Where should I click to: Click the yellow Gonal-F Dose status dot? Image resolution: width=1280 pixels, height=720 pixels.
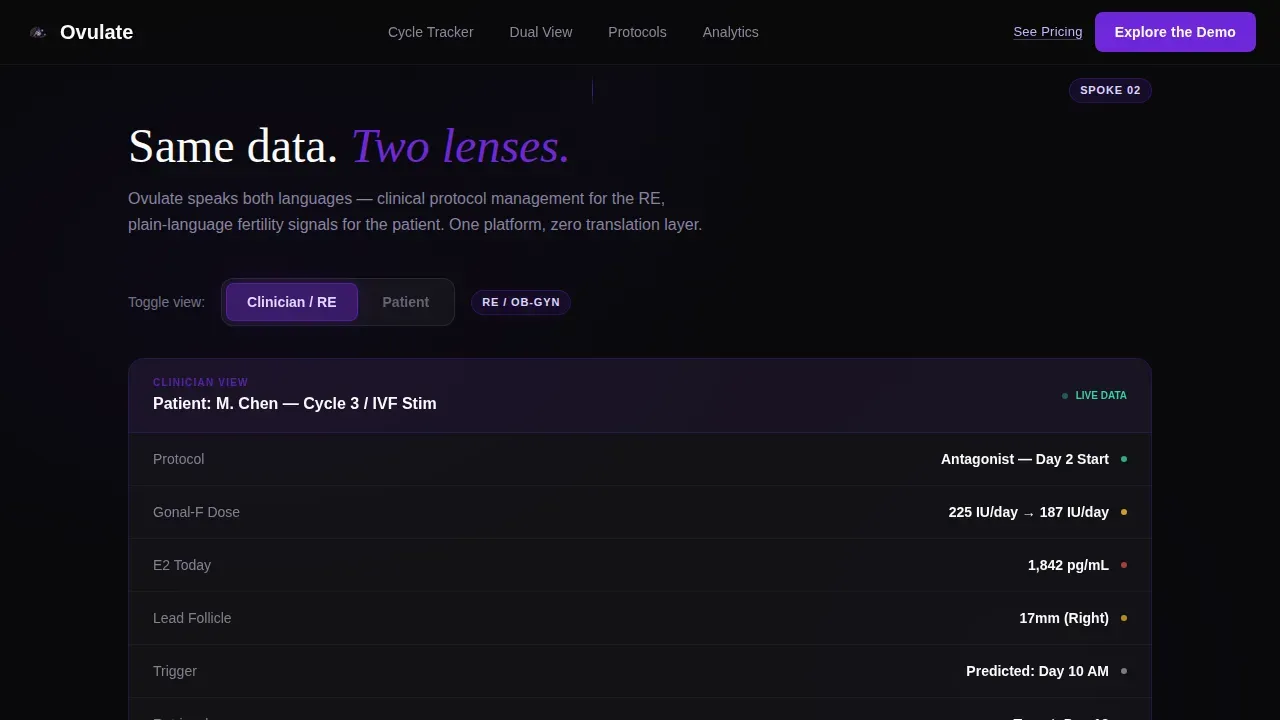1124,512
